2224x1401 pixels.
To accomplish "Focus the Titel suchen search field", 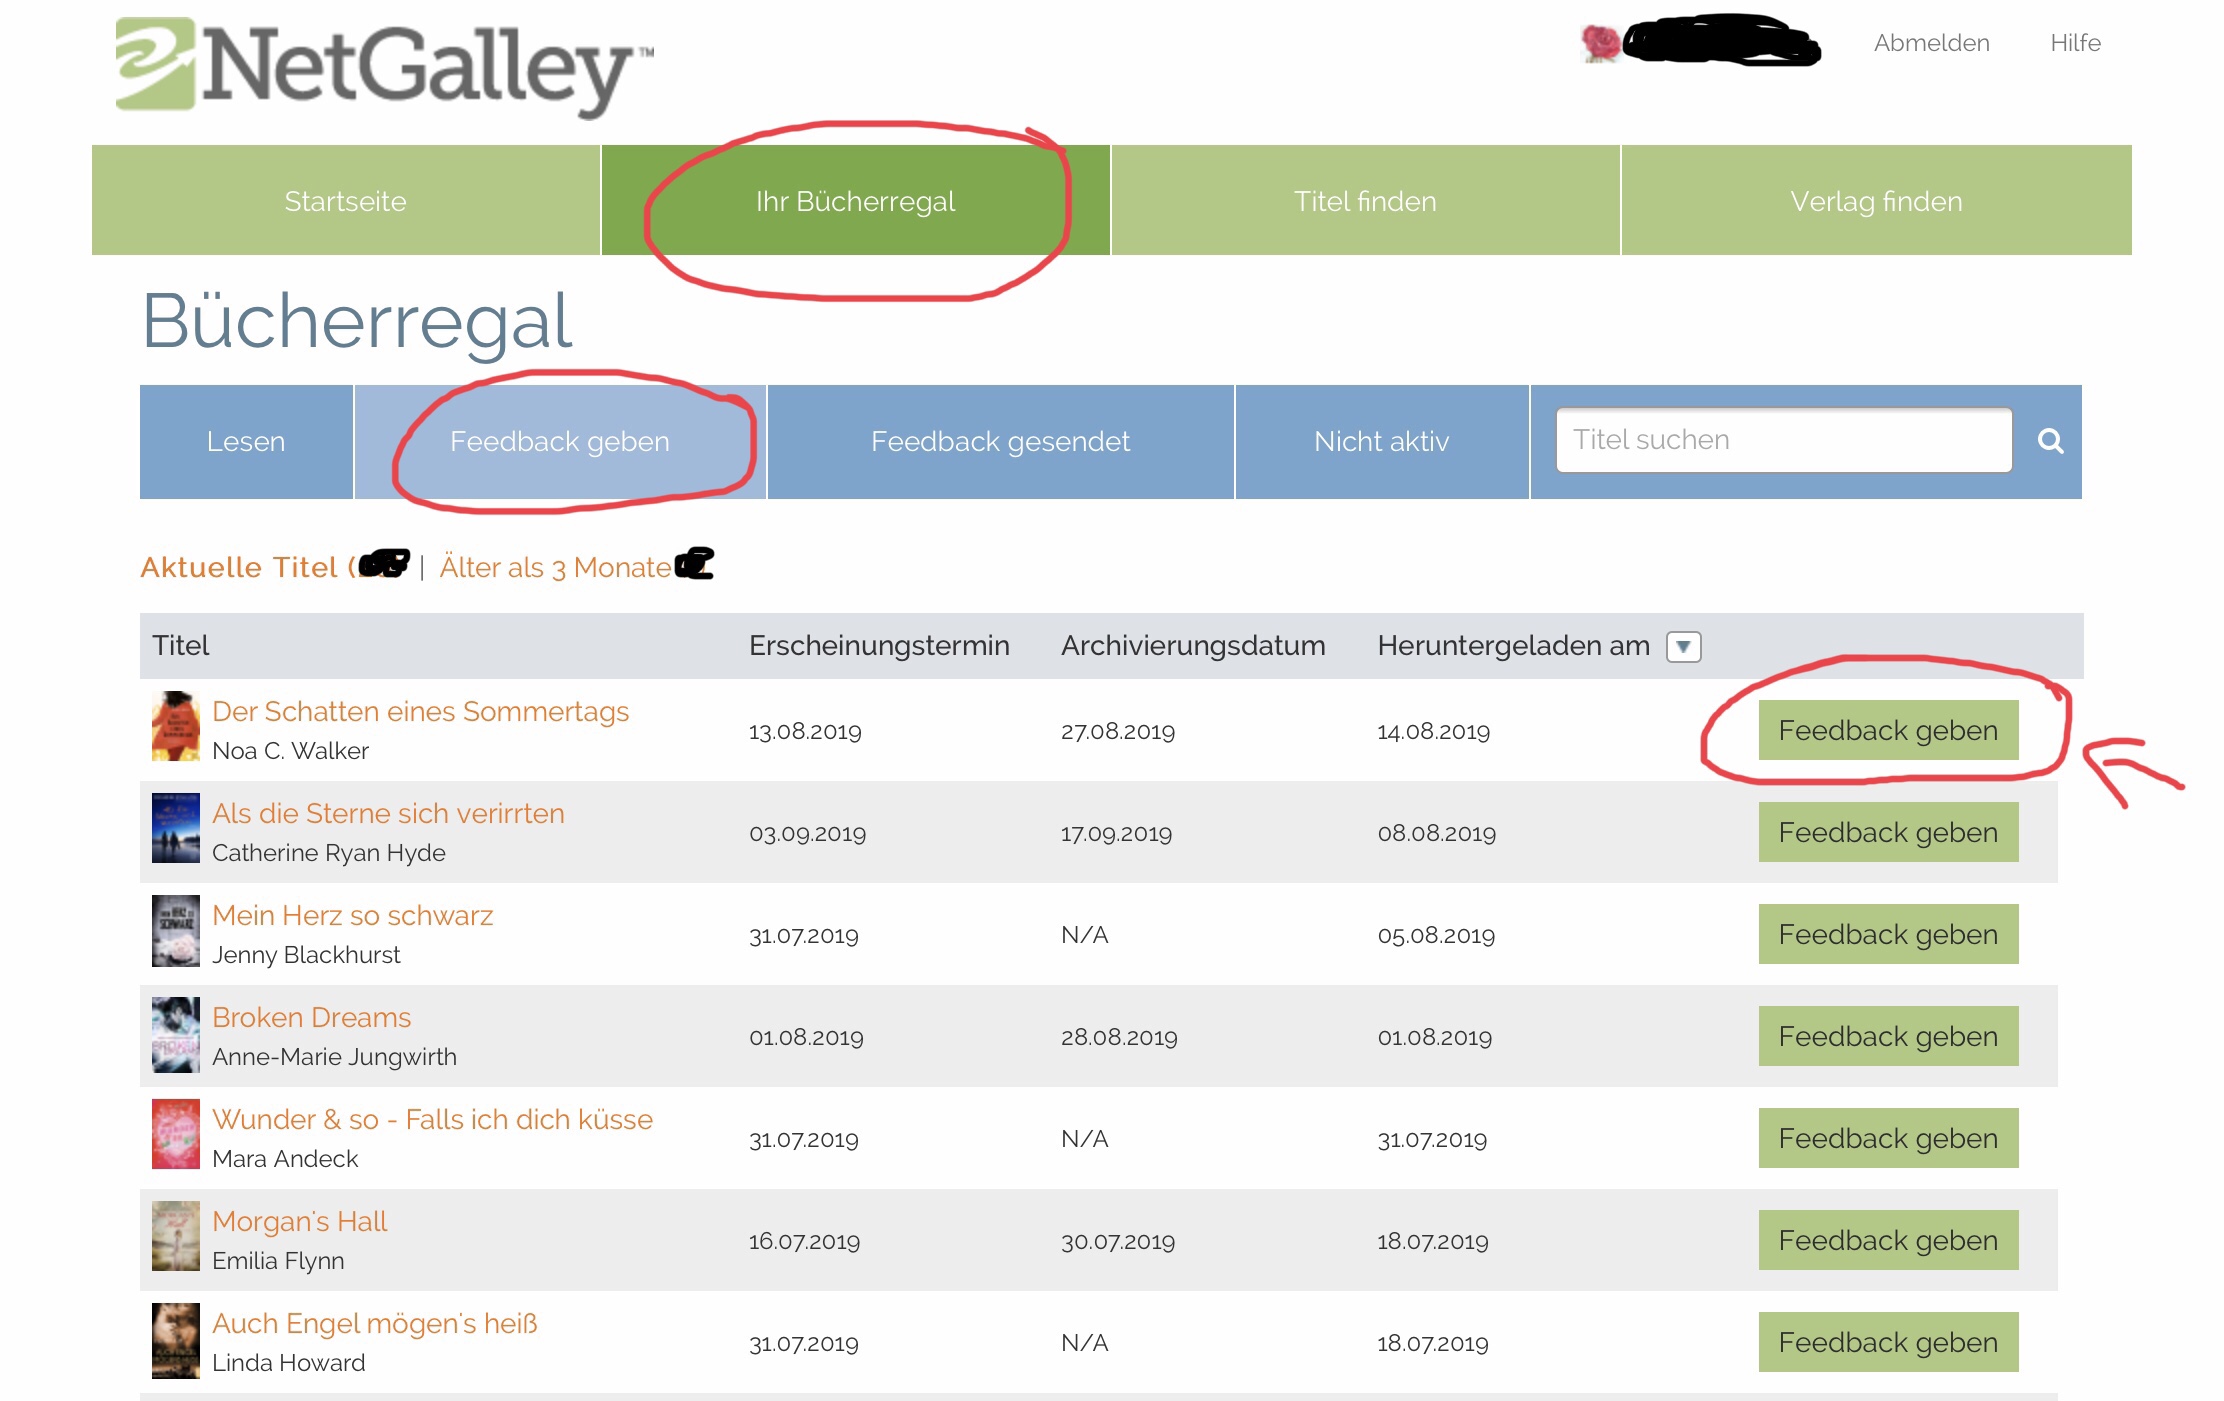I will point(1784,440).
